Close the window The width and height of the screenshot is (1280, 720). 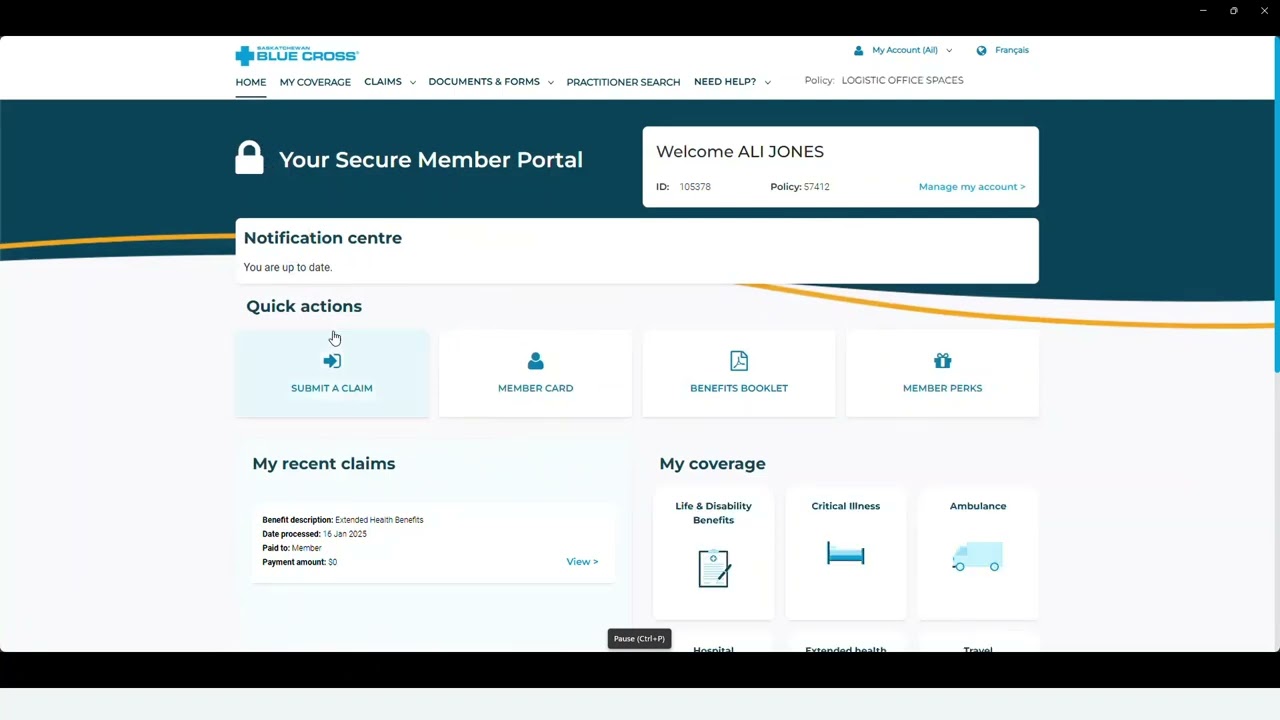(x=1264, y=10)
